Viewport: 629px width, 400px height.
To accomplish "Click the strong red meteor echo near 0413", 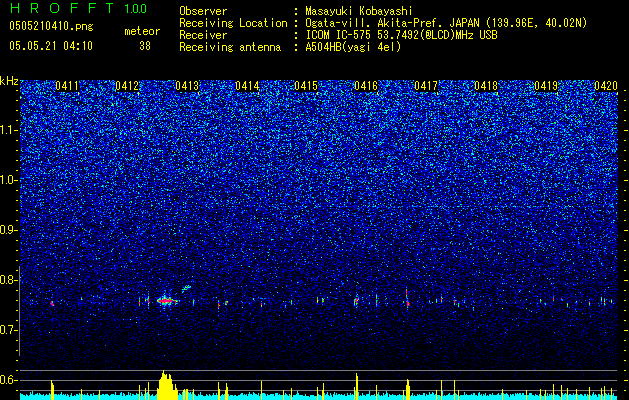I will pos(166,301).
